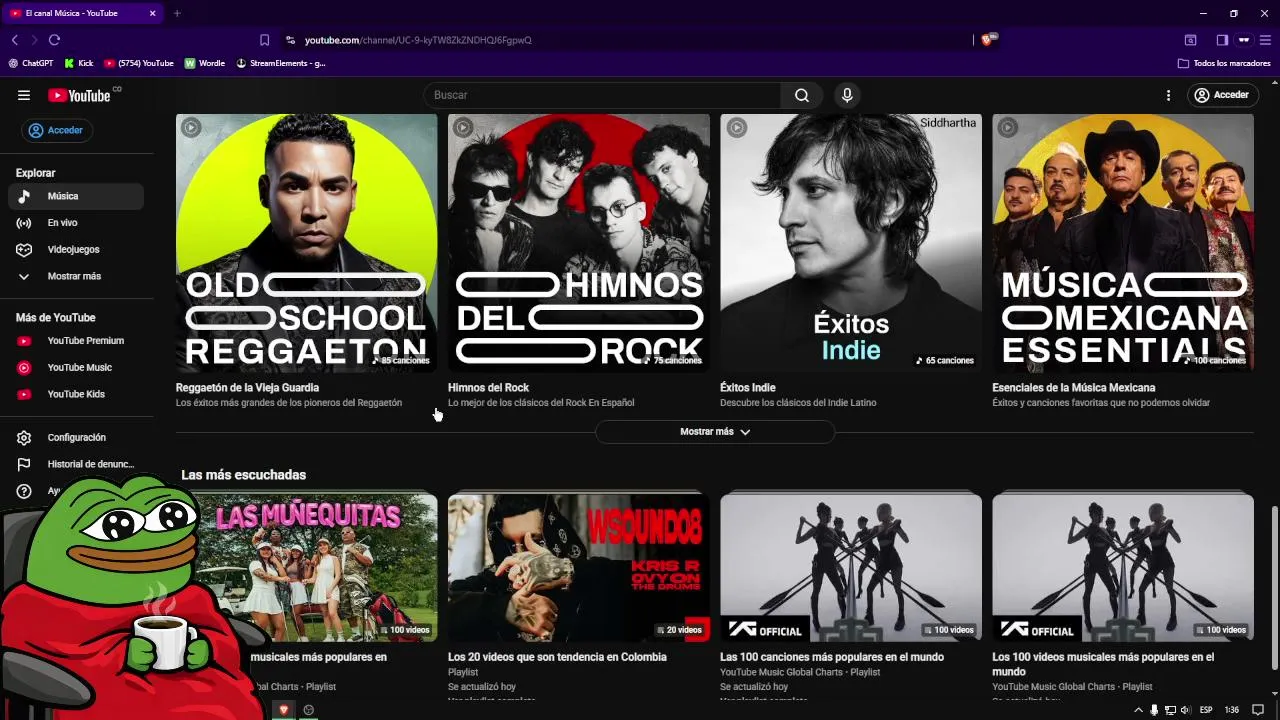Open the YouTube hamburger guide menu
This screenshot has width=1280, height=720.
click(x=24, y=95)
